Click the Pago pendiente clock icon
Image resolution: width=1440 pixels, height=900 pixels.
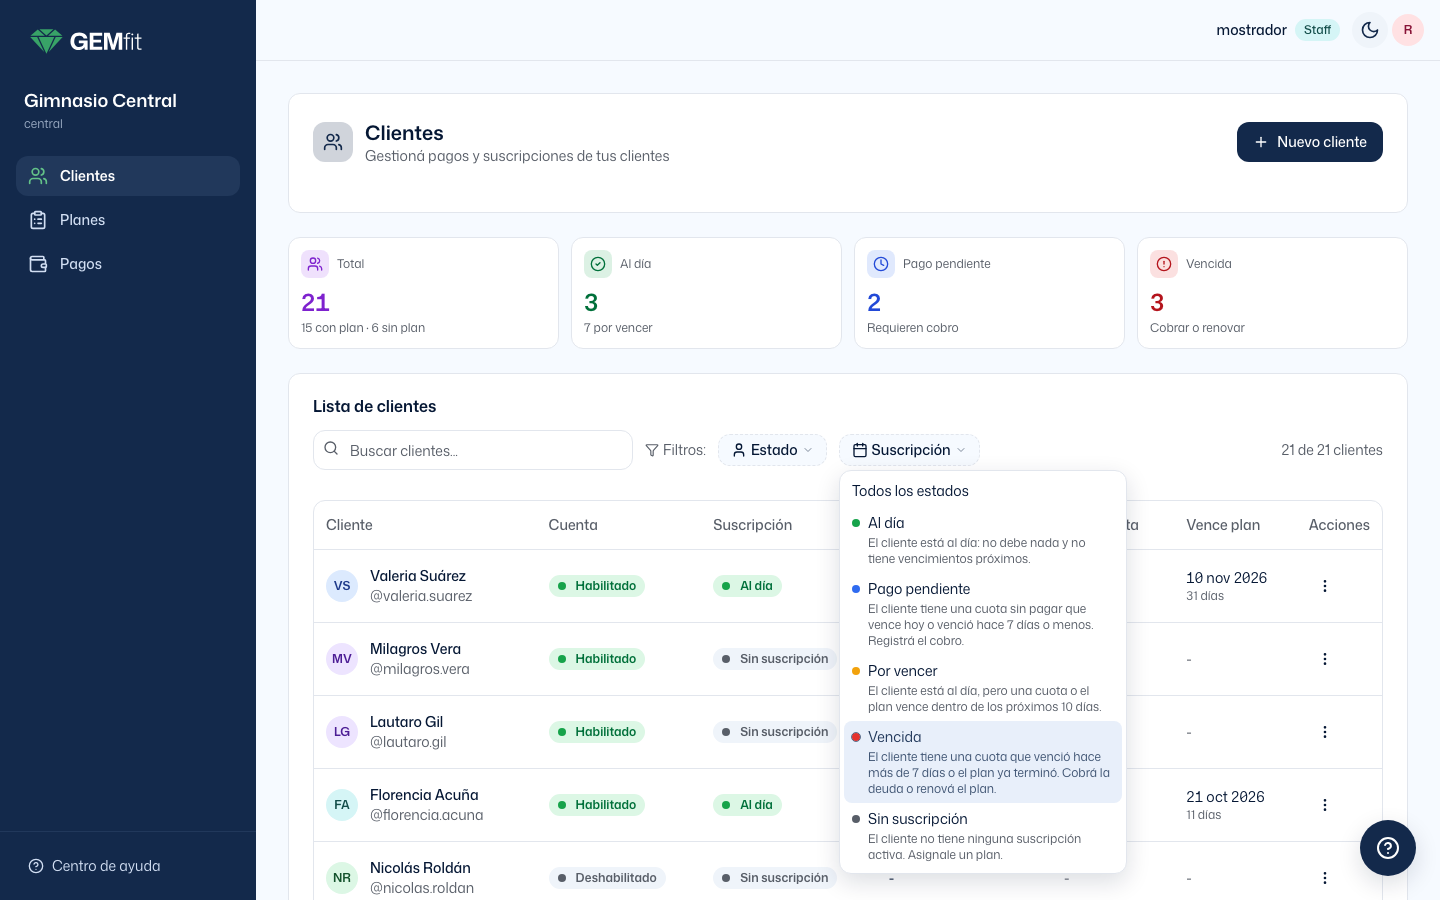tap(881, 264)
